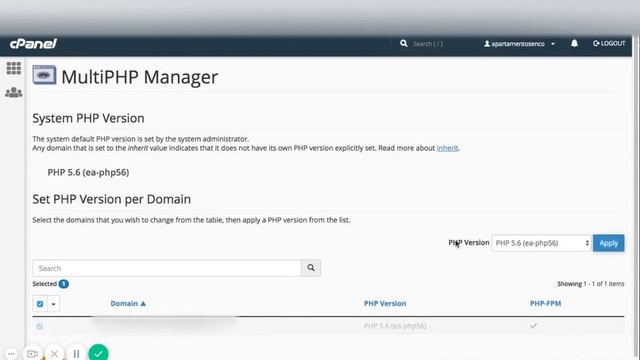This screenshot has height=360, width=640.
Task: Open the select-all dropdown caret
Action: click(53, 304)
